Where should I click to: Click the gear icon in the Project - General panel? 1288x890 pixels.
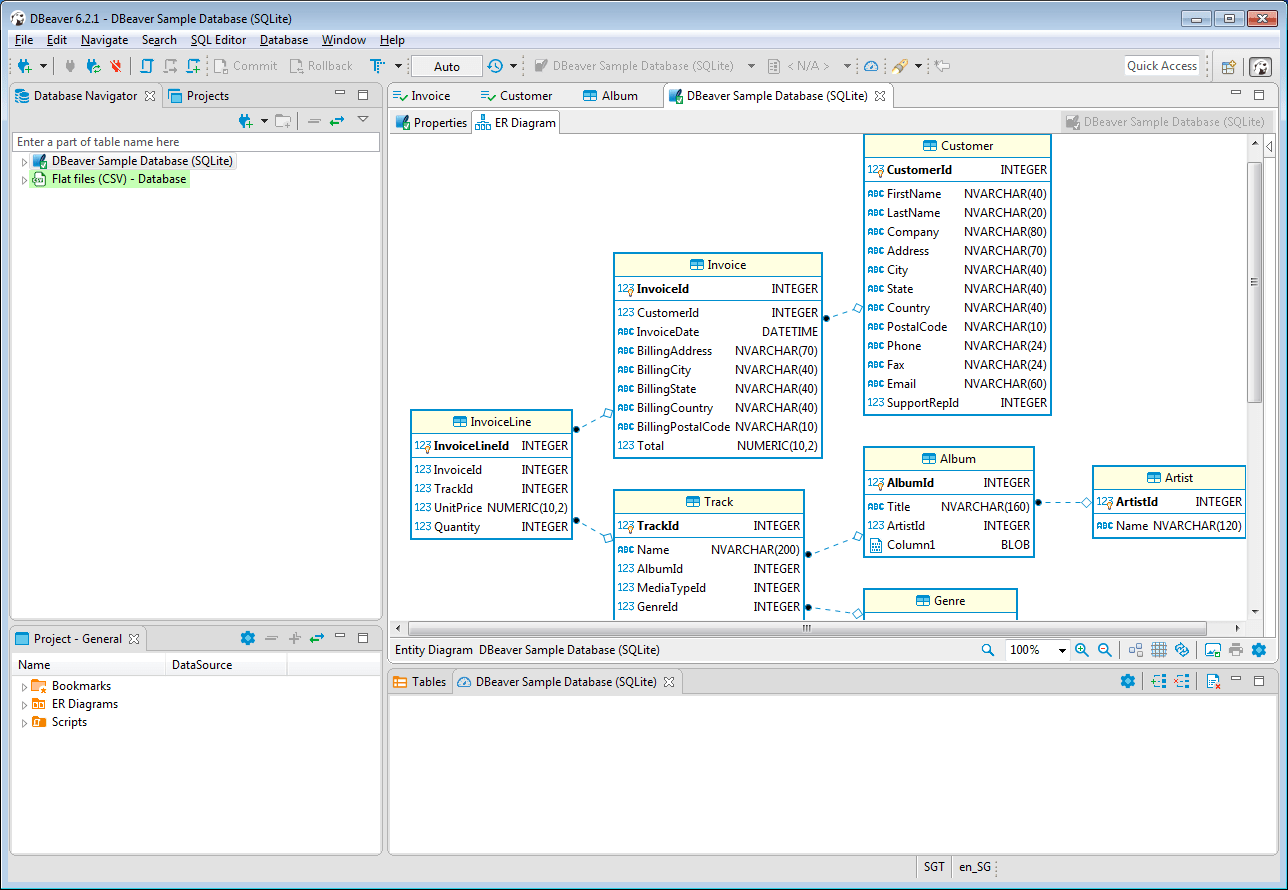[x=248, y=638]
